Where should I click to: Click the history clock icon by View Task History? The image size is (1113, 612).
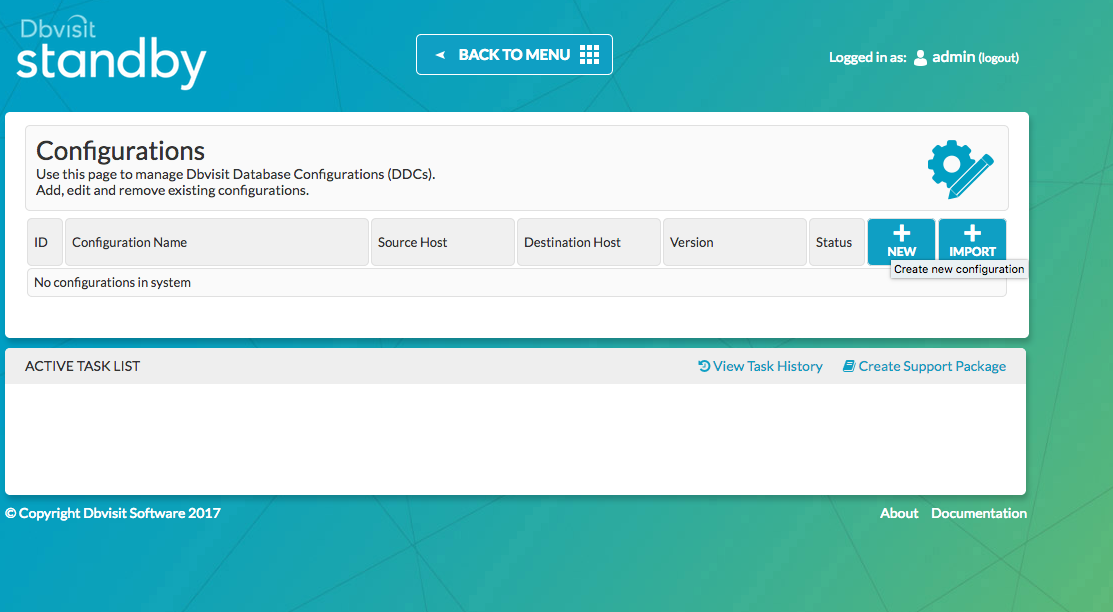(x=704, y=366)
